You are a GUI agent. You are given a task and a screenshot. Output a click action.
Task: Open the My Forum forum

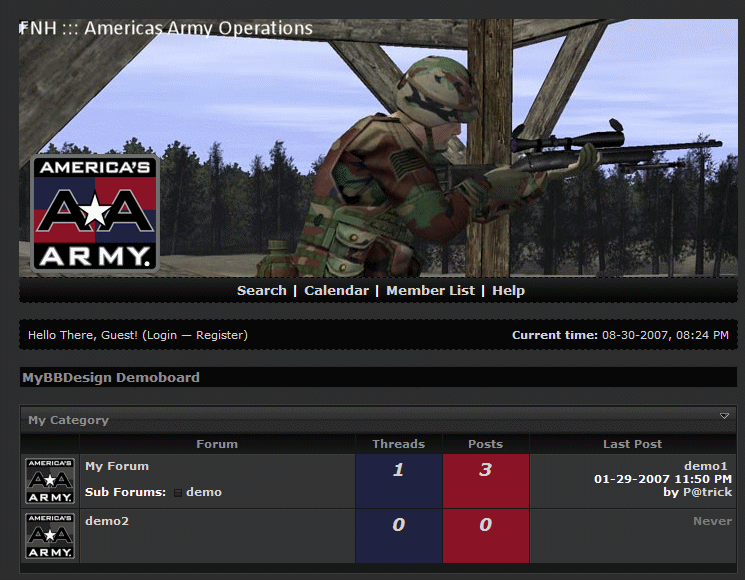click(x=117, y=466)
